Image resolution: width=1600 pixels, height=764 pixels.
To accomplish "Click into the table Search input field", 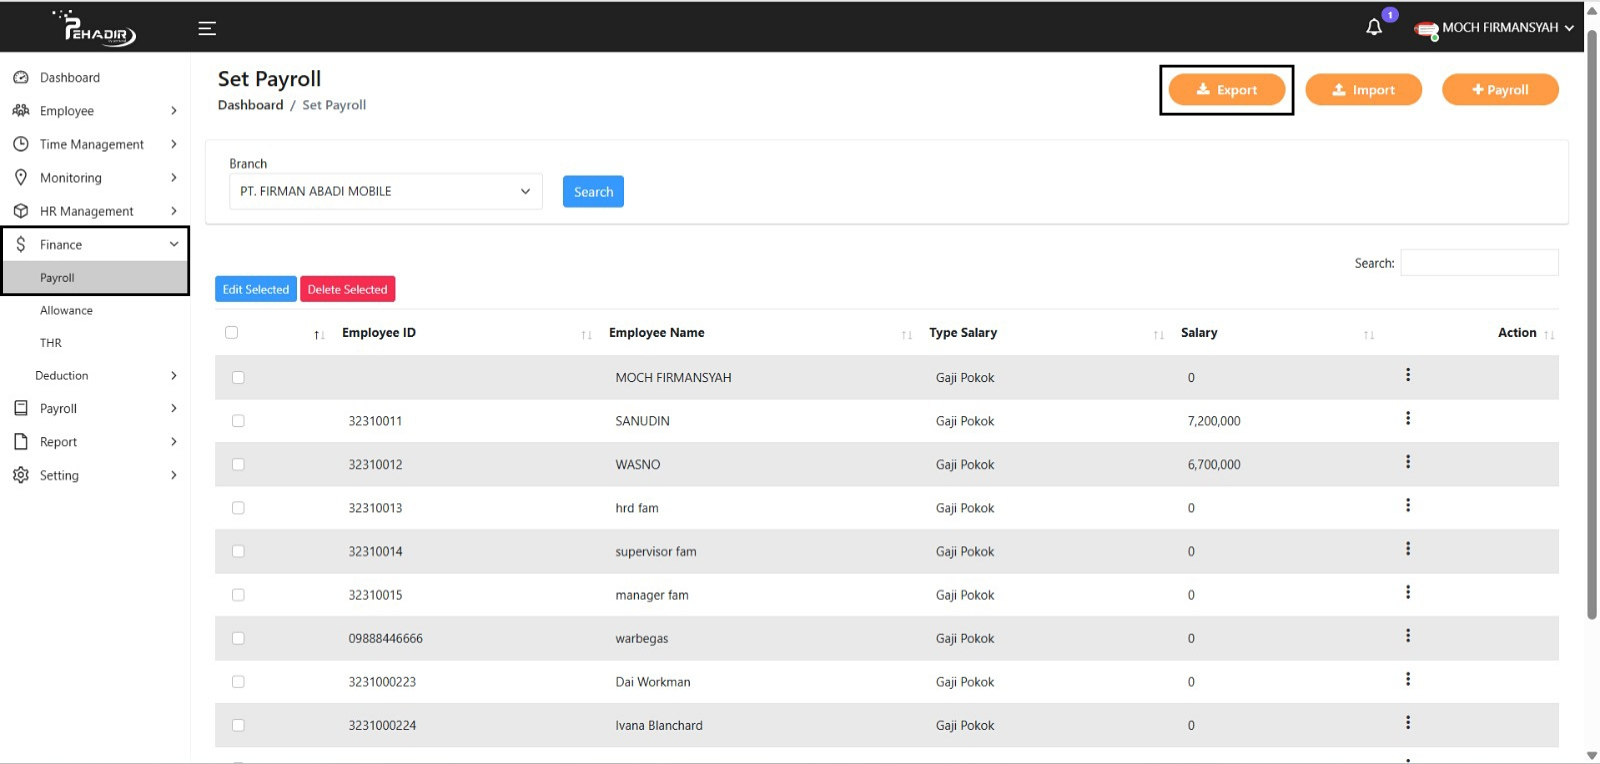I will (x=1479, y=263).
